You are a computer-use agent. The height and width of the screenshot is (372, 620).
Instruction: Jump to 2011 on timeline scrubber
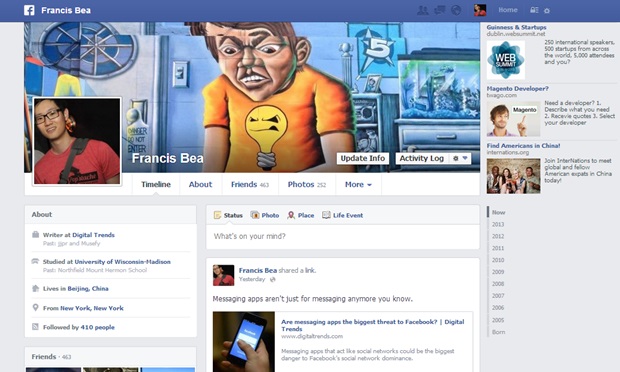point(498,248)
